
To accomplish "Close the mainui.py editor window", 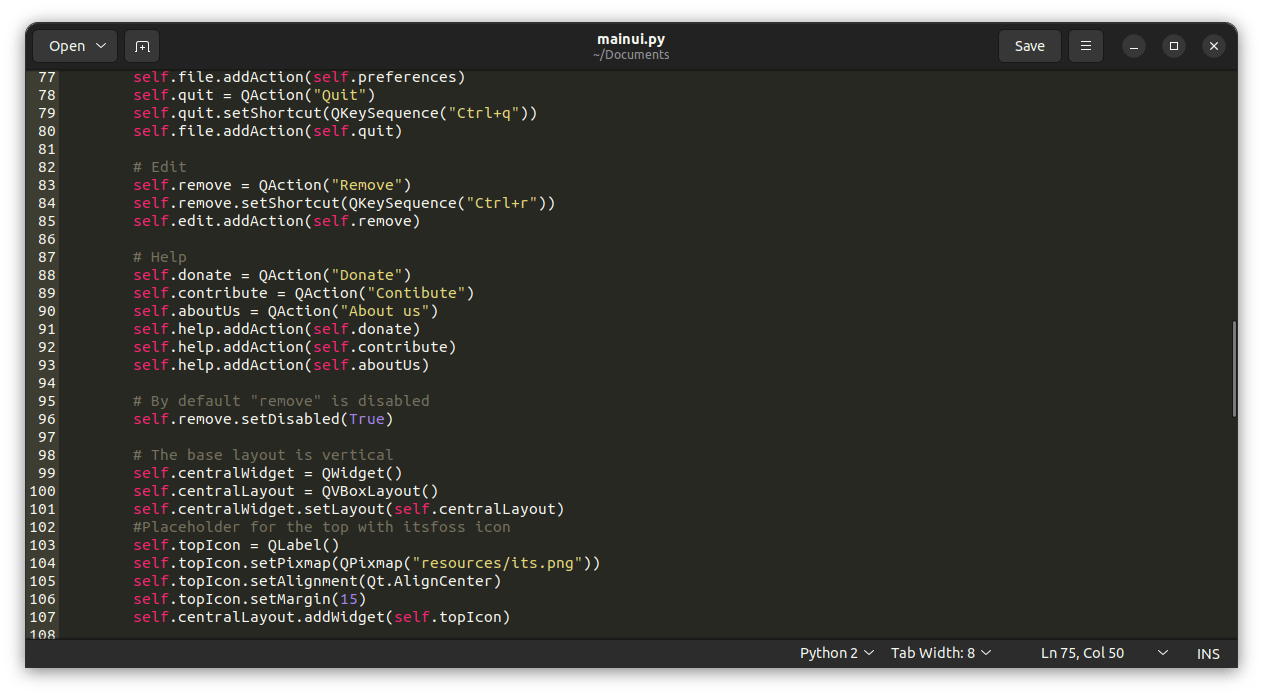I will click(1213, 46).
